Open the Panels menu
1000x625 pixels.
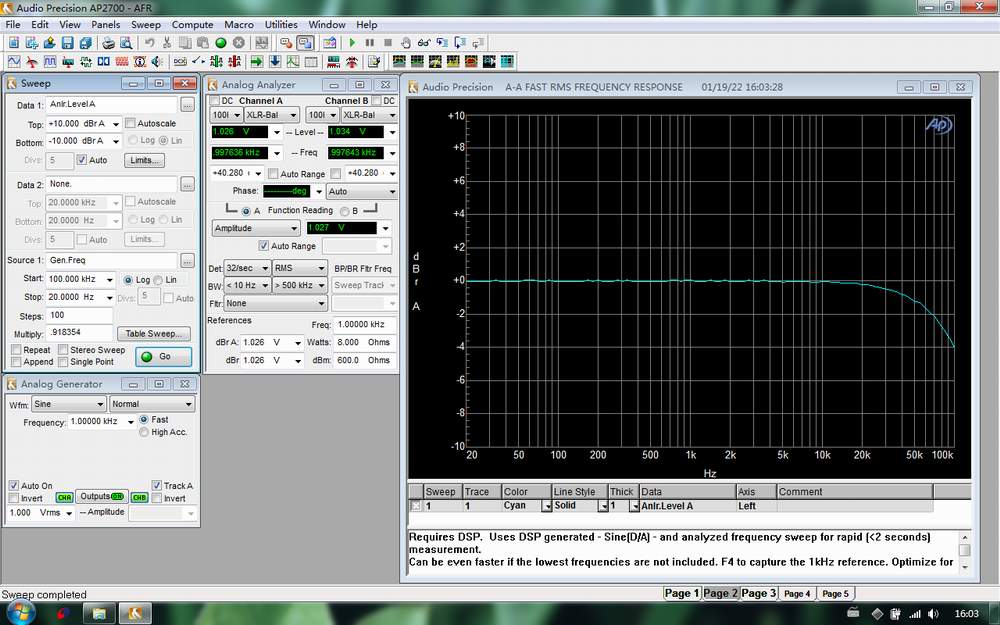tap(105, 24)
